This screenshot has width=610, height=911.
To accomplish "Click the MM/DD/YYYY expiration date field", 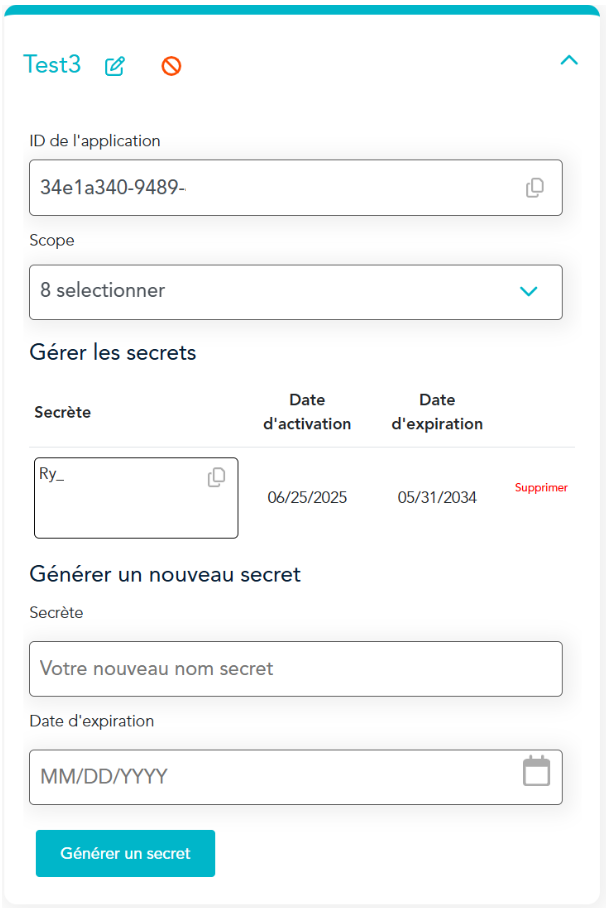I will pos(270,777).
